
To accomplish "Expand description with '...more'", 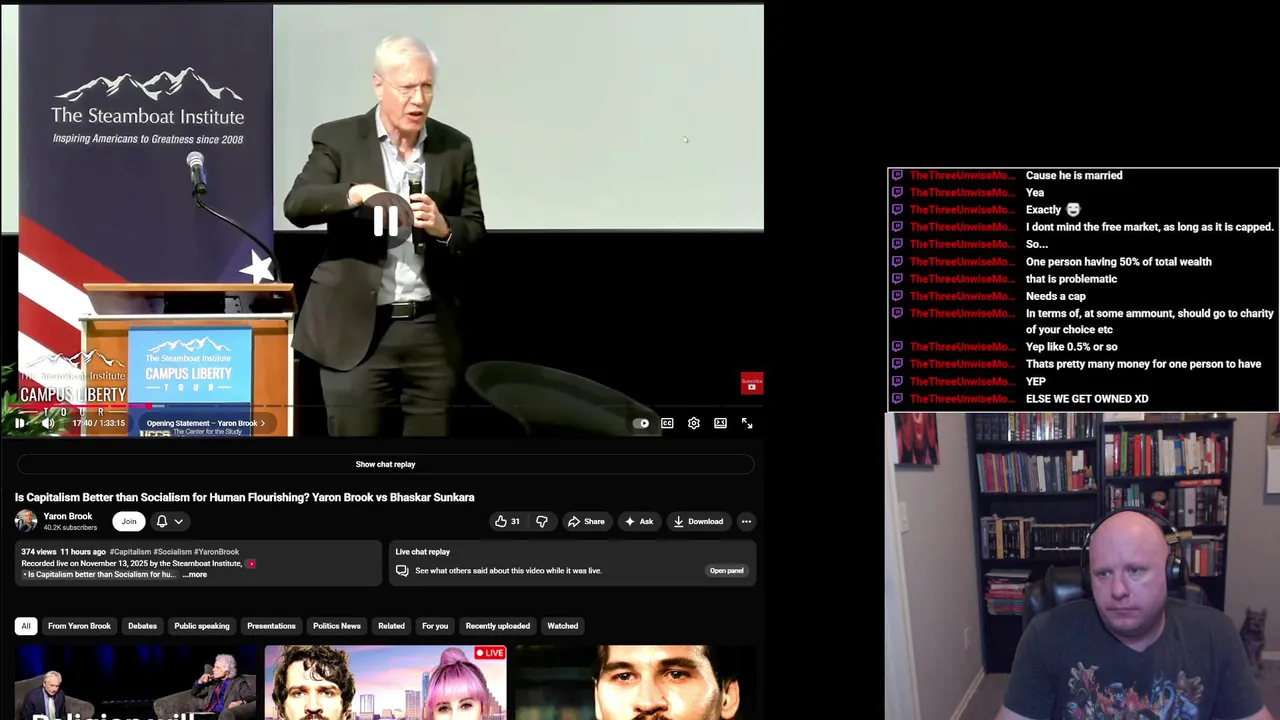I will (195, 574).
